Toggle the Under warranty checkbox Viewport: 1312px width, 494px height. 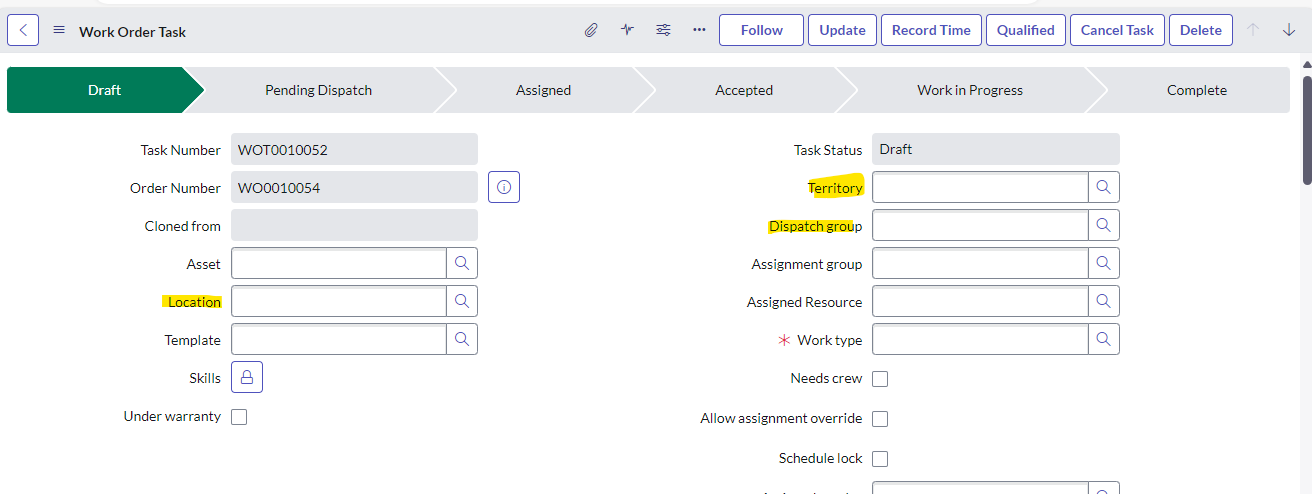[239, 417]
